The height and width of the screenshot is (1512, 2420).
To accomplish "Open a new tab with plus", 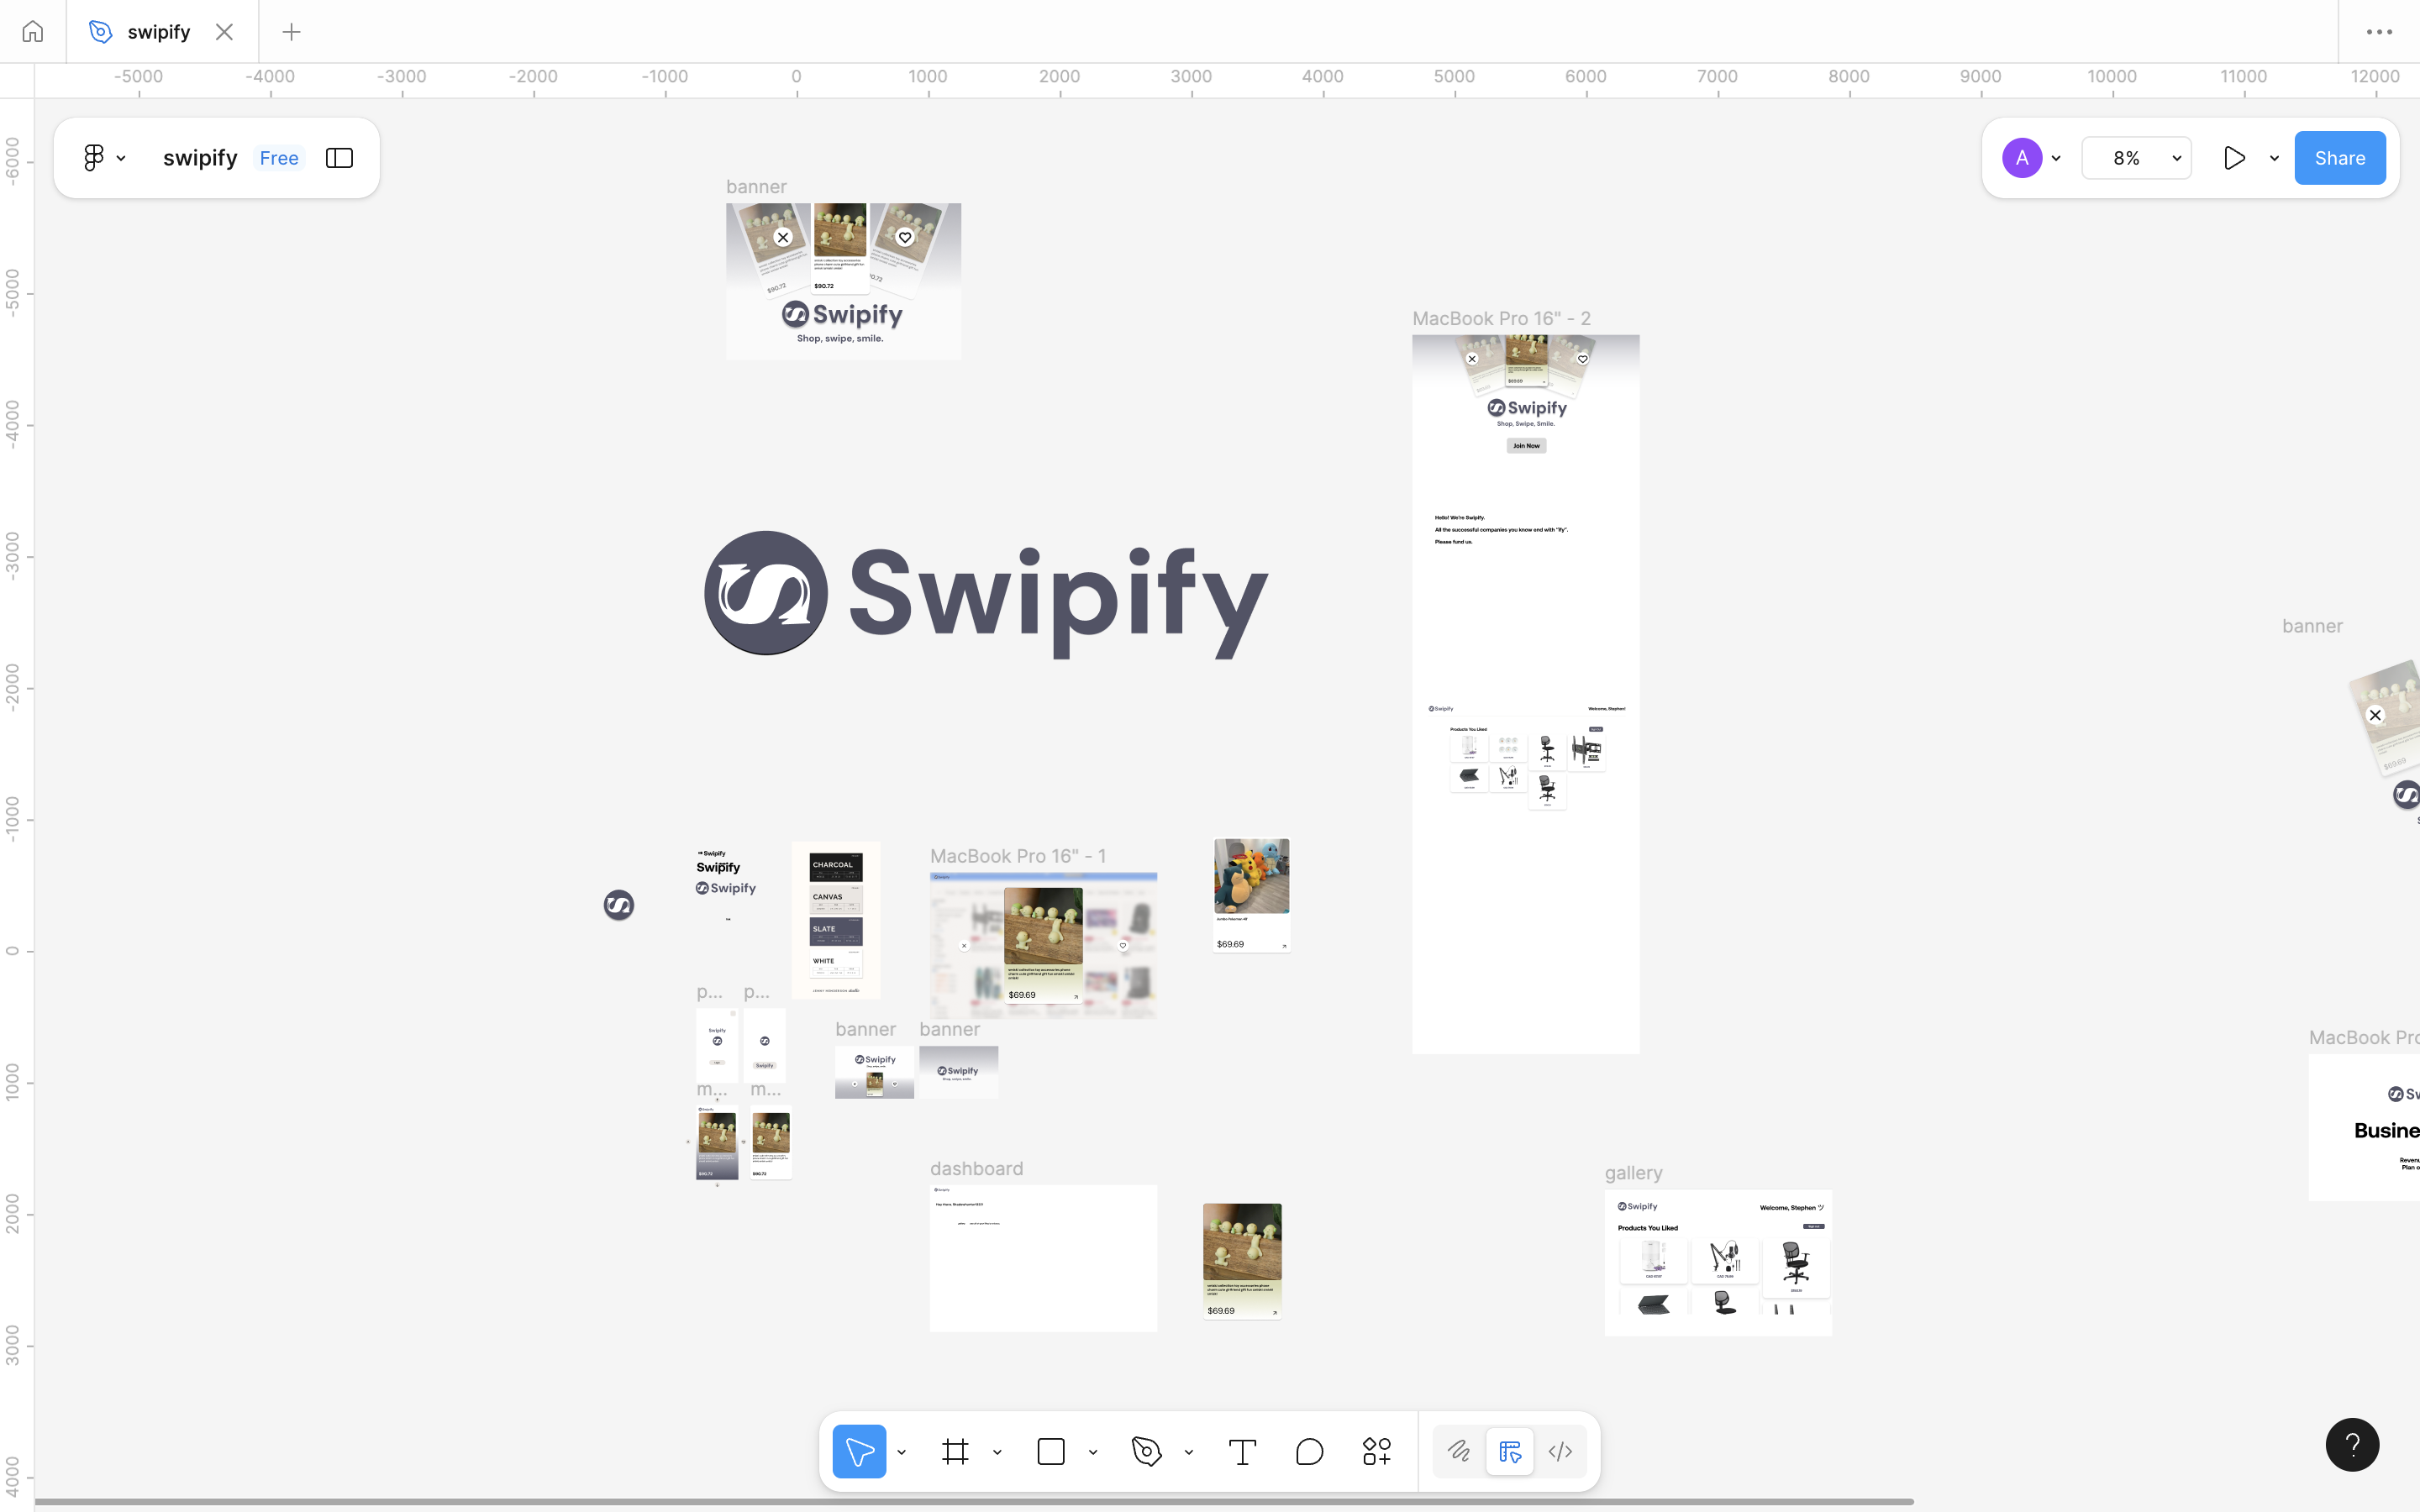I will tap(291, 32).
